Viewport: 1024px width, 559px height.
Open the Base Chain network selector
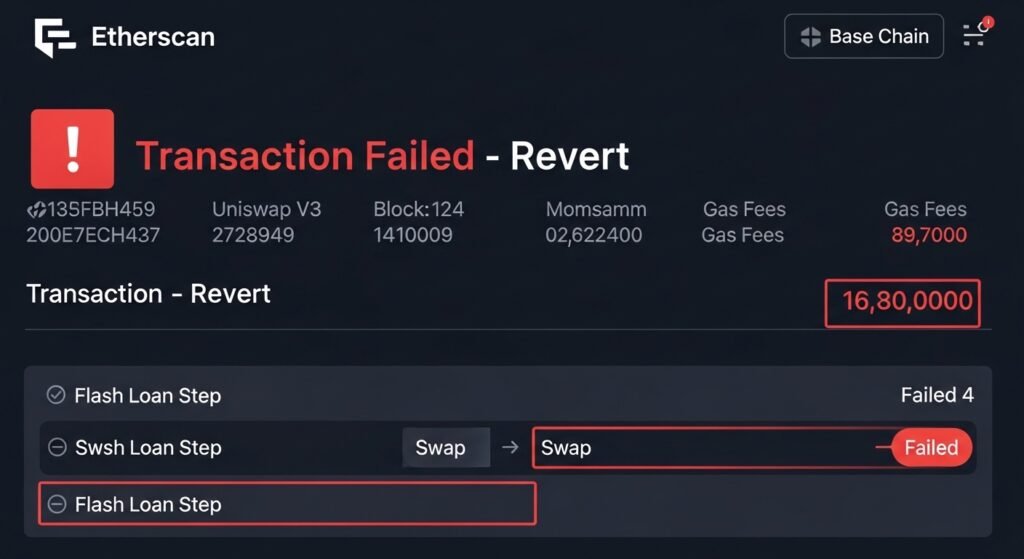tap(864, 36)
